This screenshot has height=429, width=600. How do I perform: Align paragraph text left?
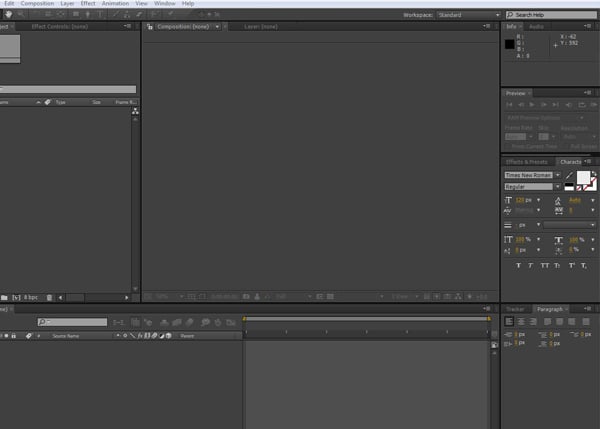[x=509, y=321]
